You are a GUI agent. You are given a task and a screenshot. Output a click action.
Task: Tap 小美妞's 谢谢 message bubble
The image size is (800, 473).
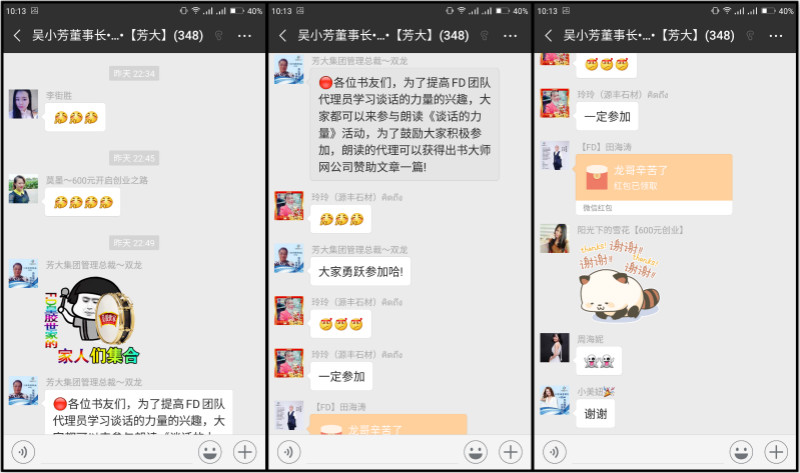click(x=594, y=412)
